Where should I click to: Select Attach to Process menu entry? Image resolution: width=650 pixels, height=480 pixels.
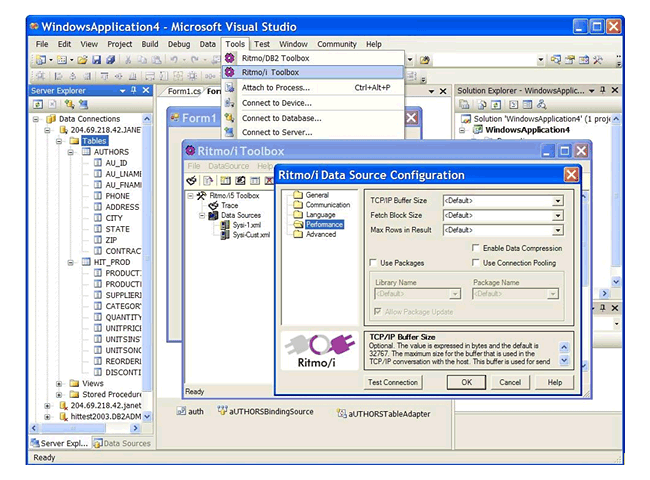coord(313,87)
